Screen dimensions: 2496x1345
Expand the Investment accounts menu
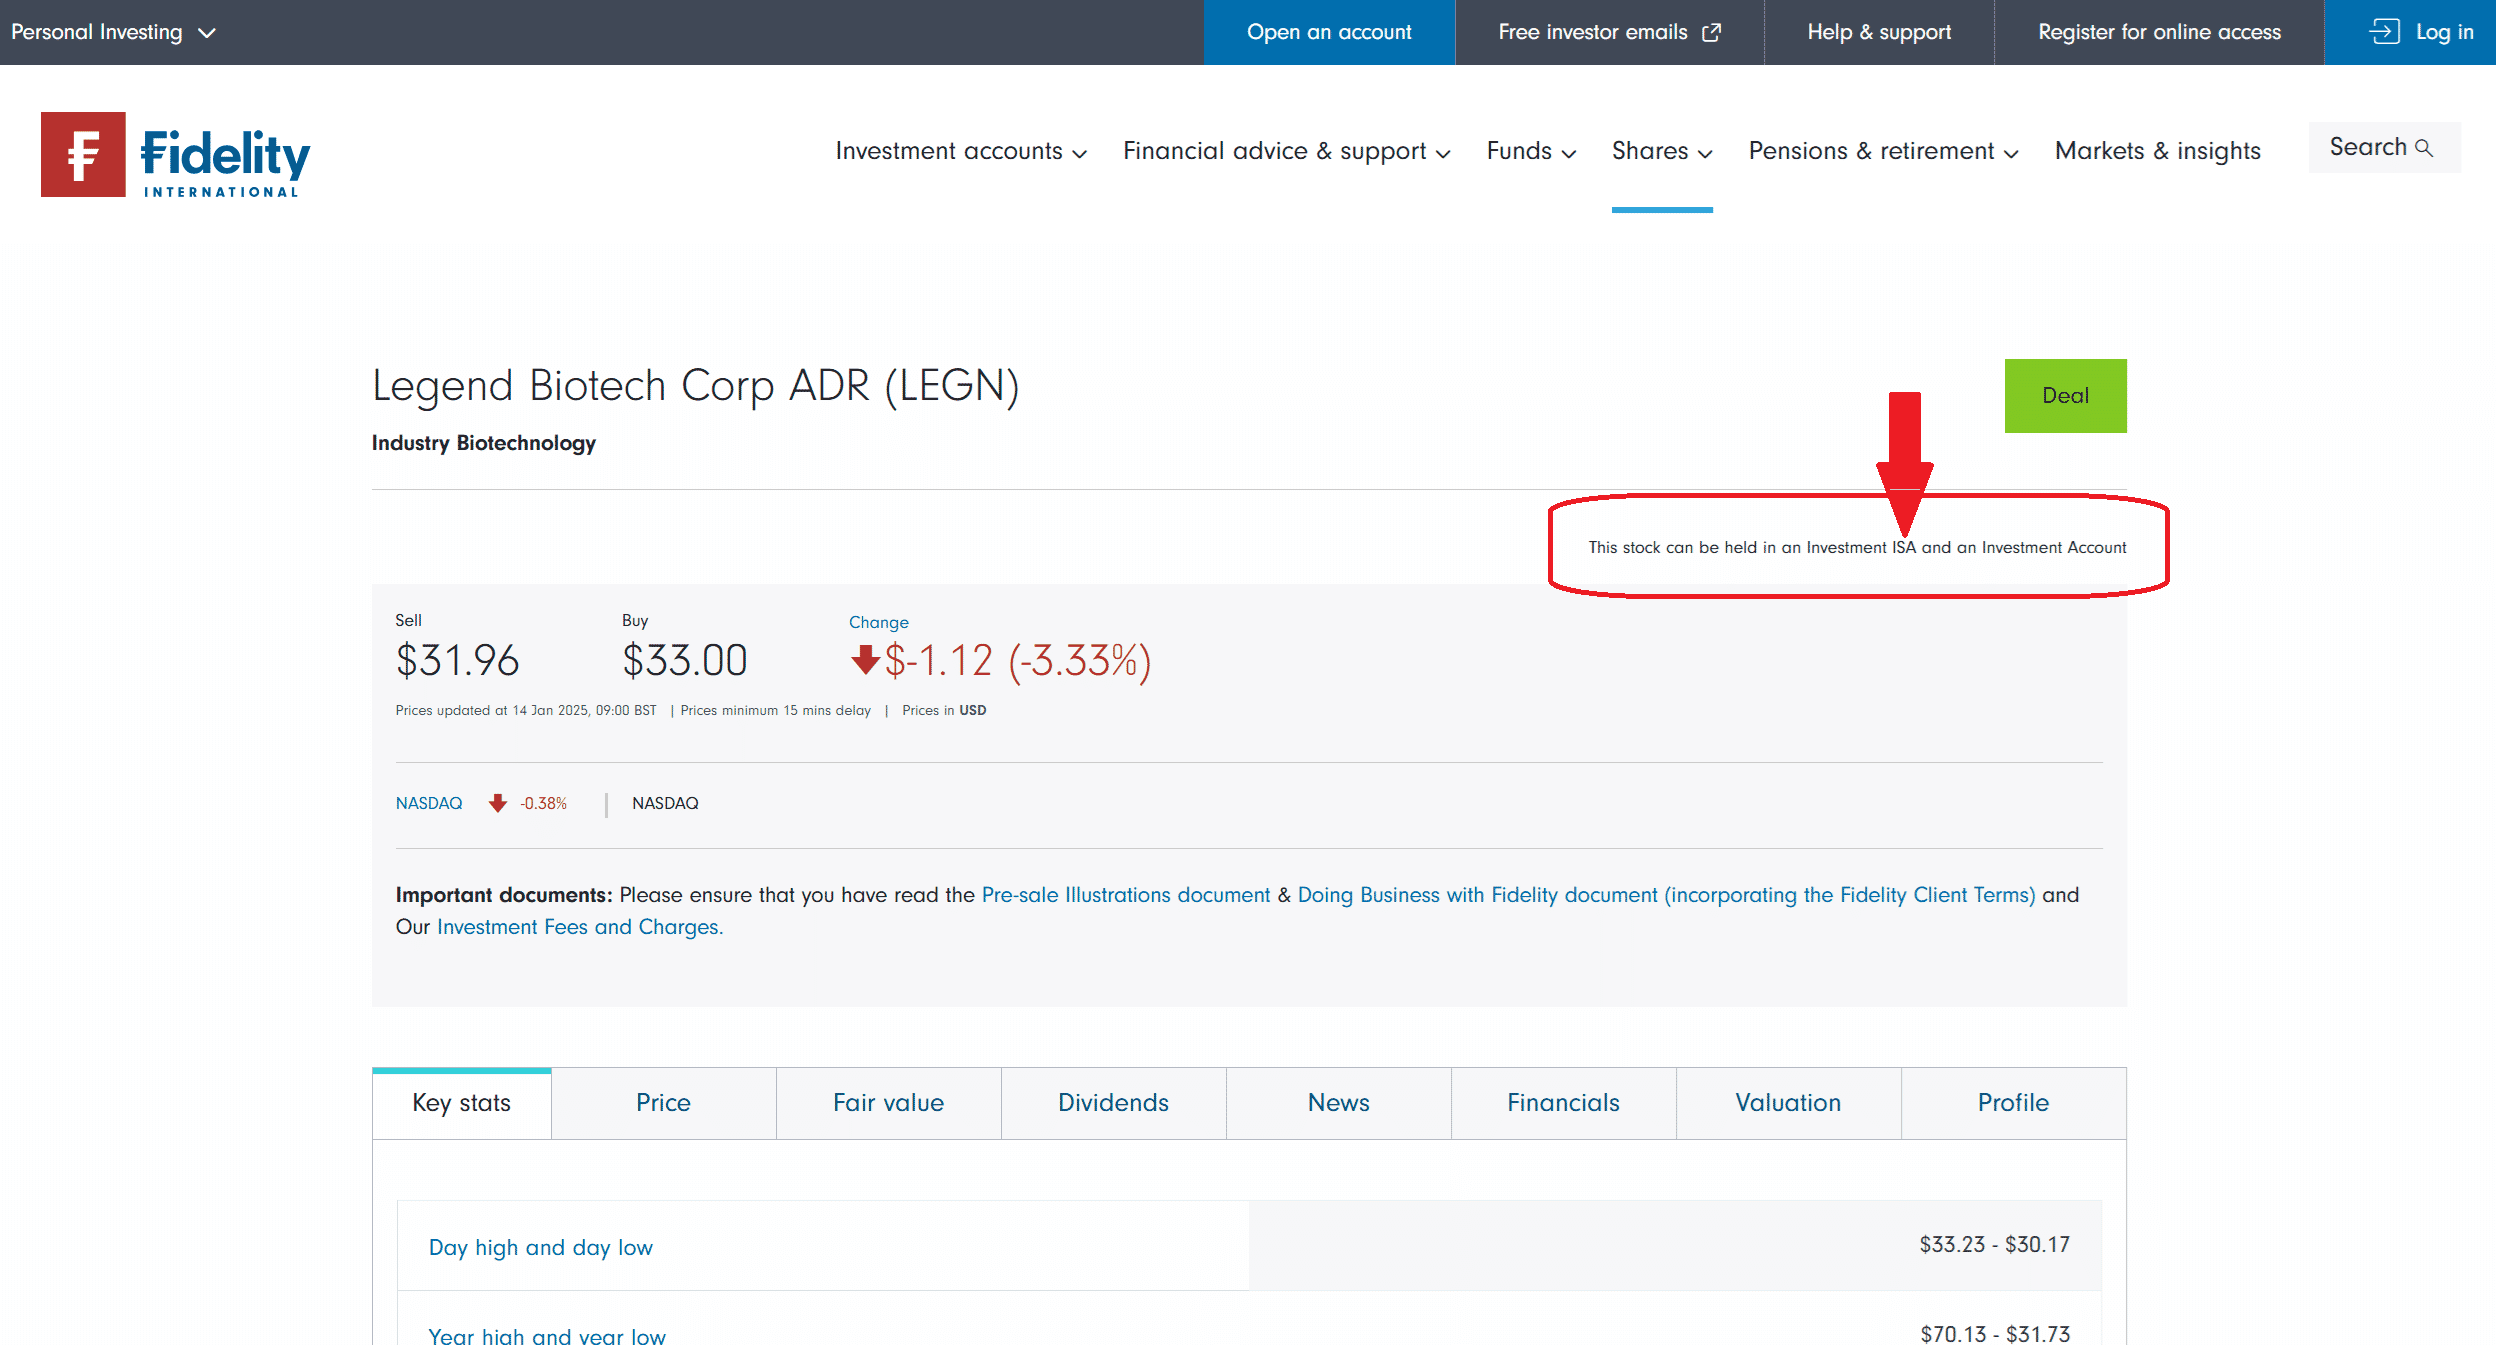pos(960,151)
